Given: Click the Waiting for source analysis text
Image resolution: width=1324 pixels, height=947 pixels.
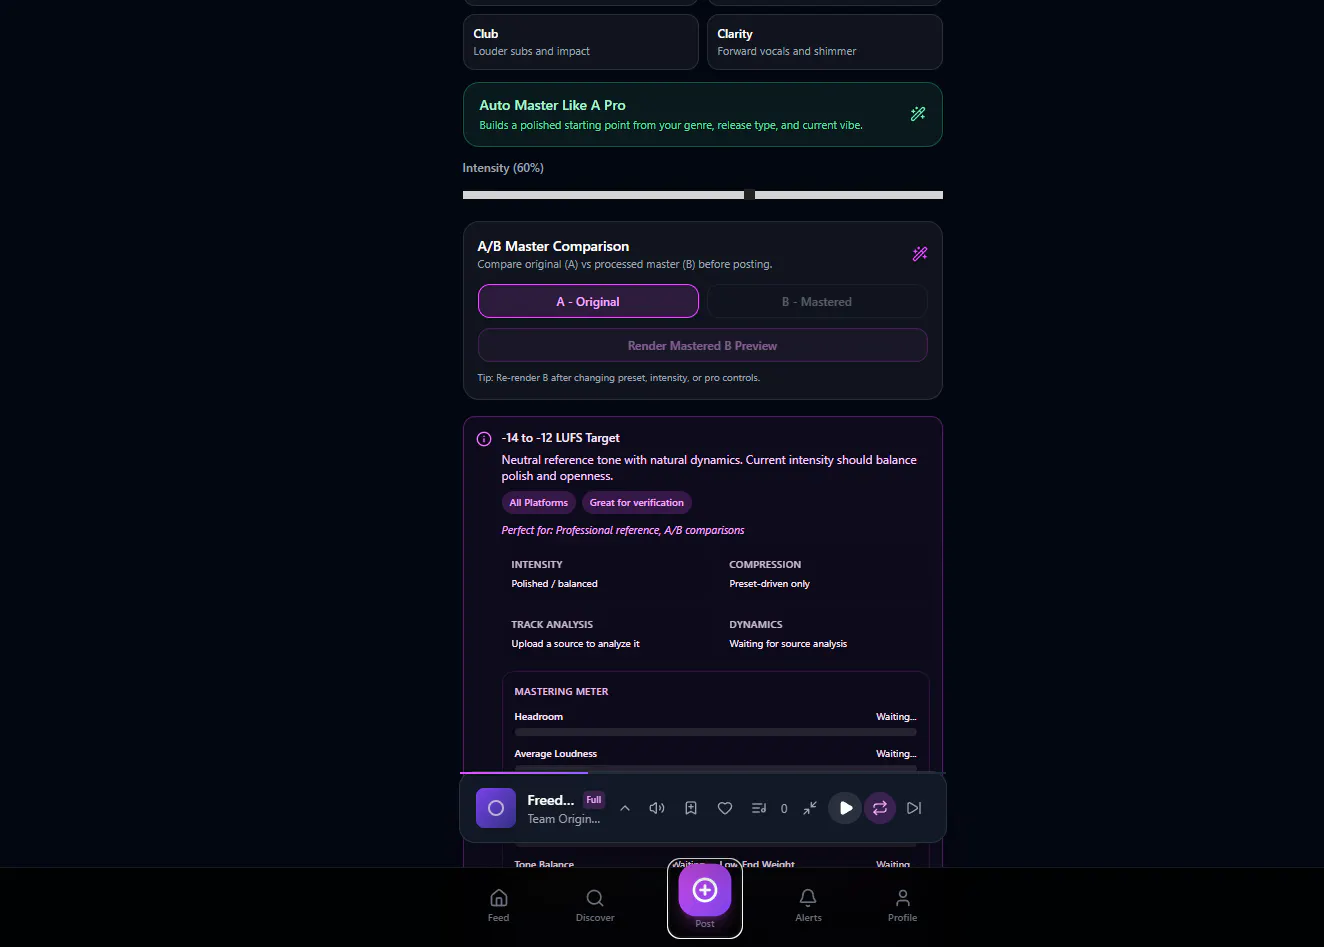Looking at the screenshot, I should 788,644.
